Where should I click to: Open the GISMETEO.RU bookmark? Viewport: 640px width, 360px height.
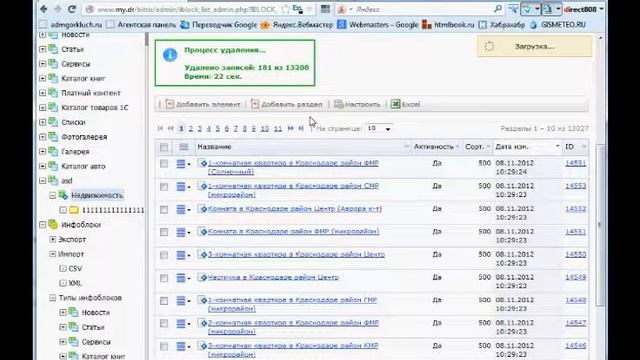(x=558, y=25)
